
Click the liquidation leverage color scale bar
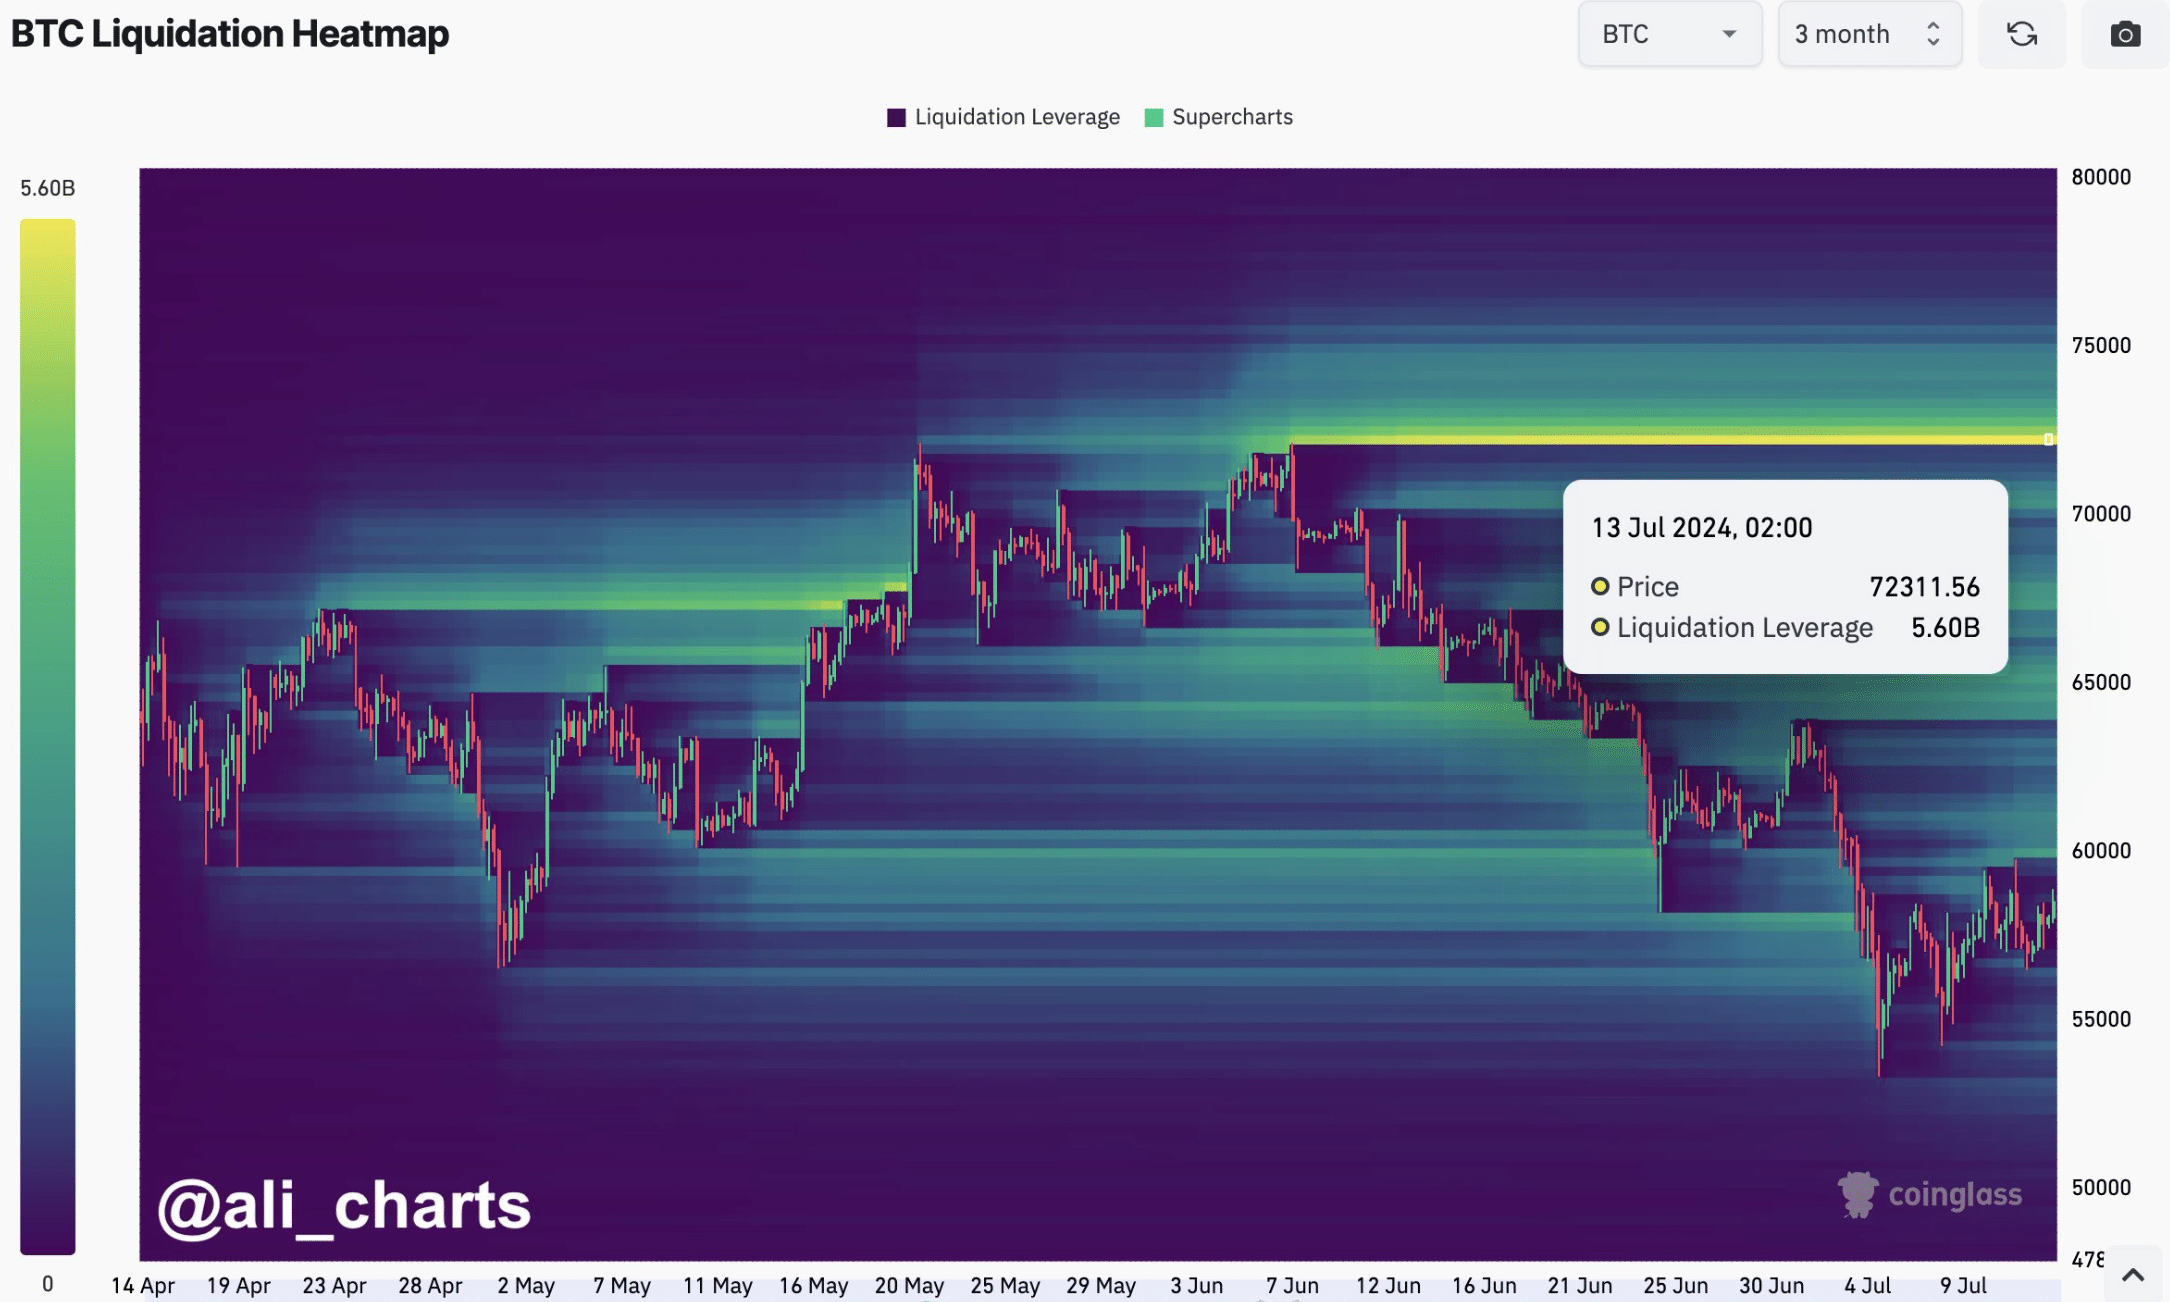(47, 736)
